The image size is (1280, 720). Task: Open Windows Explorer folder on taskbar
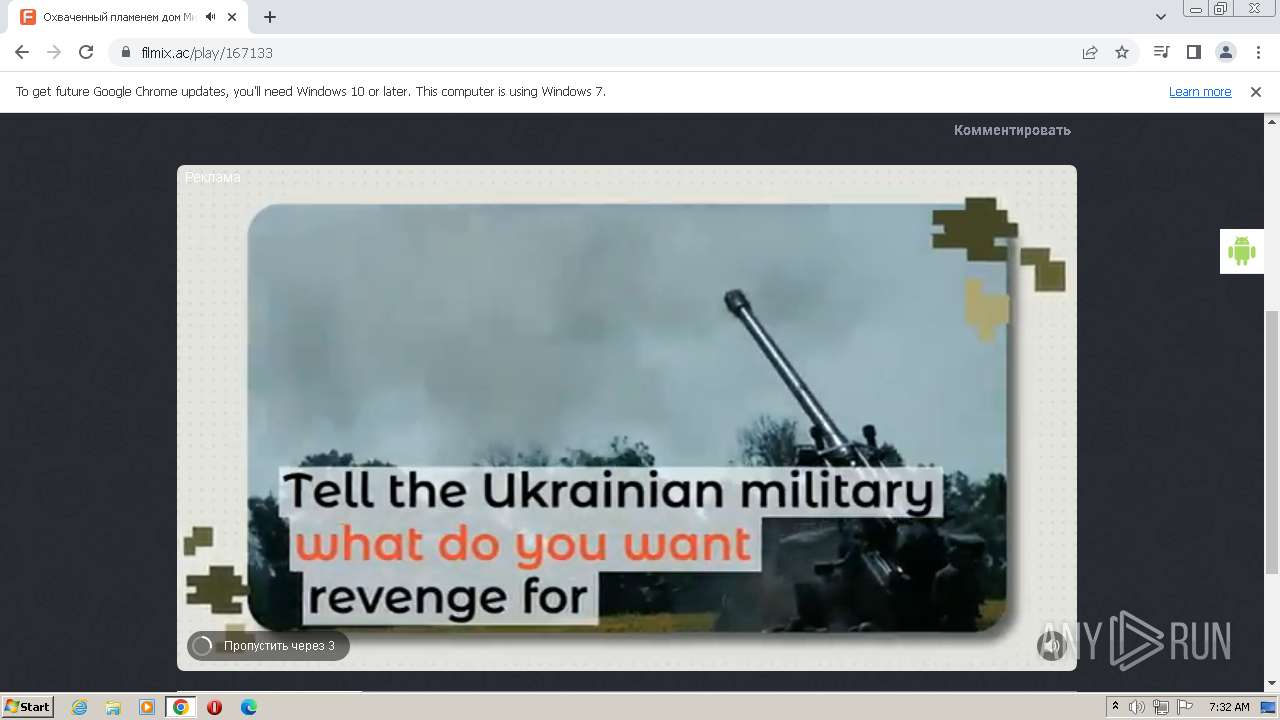113,707
